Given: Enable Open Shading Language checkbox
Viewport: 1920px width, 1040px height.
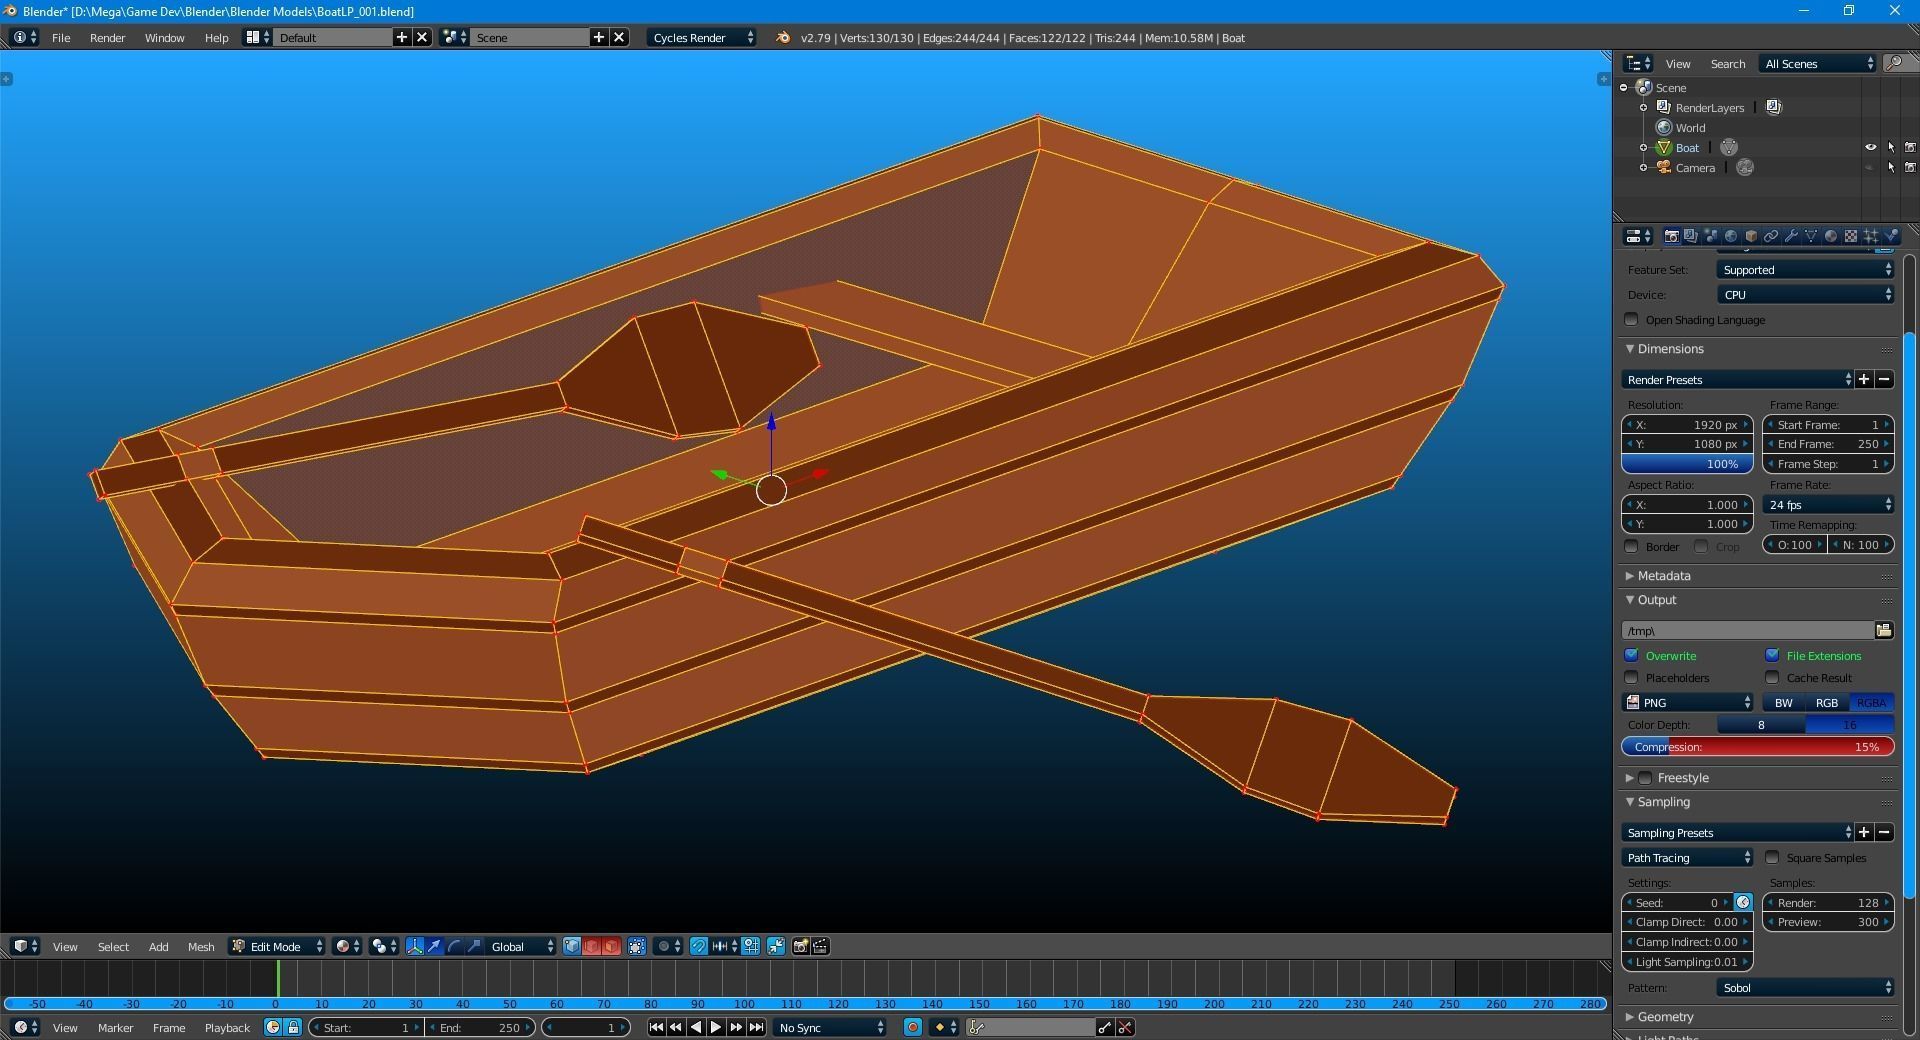Looking at the screenshot, I should pyautogui.click(x=1632, y=320).
